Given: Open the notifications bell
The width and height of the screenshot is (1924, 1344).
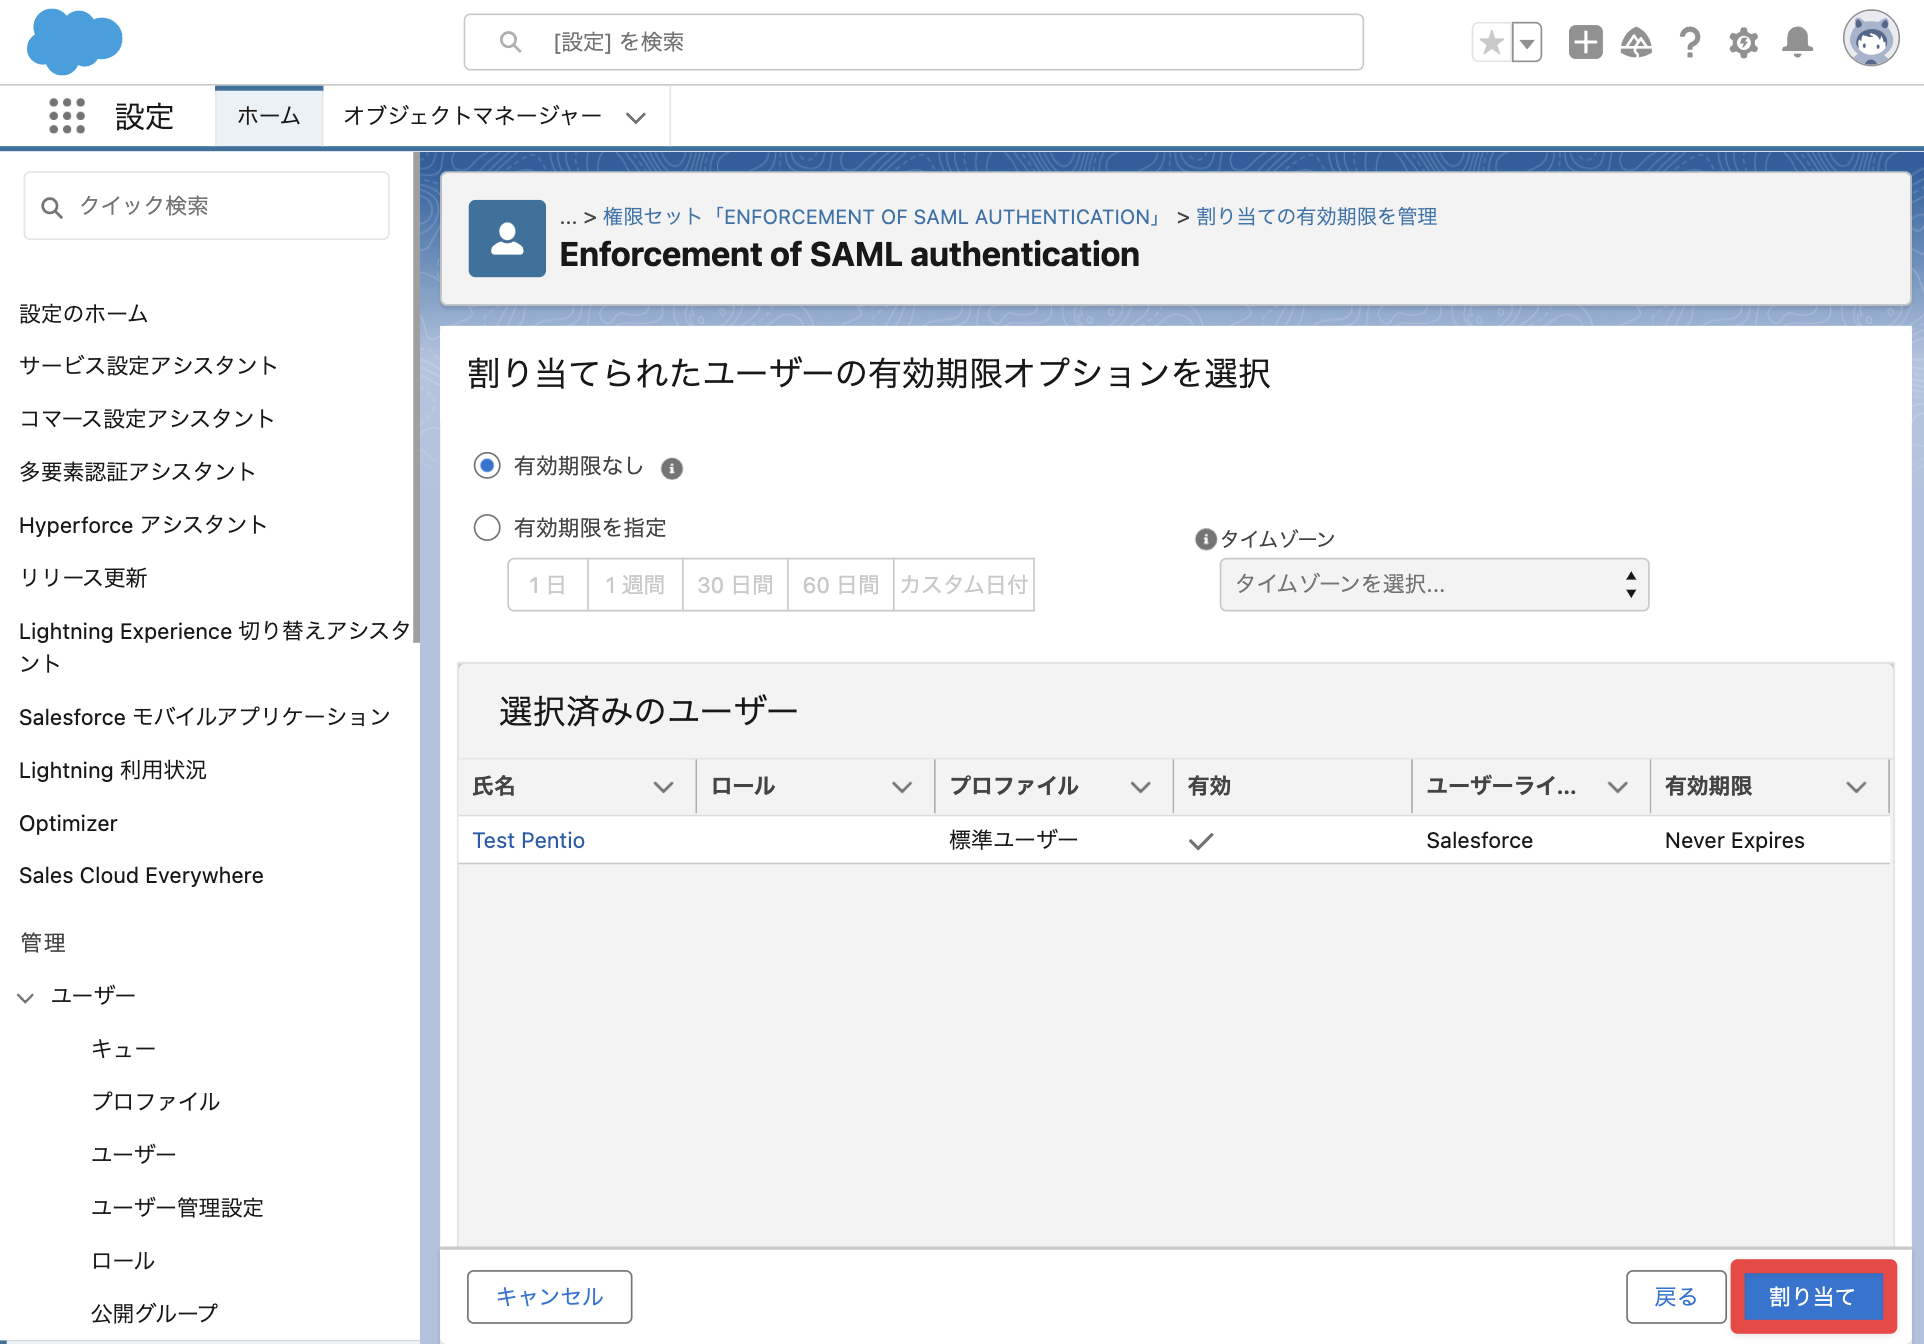Looking at the screenshot, I should tap(1797, 42).
